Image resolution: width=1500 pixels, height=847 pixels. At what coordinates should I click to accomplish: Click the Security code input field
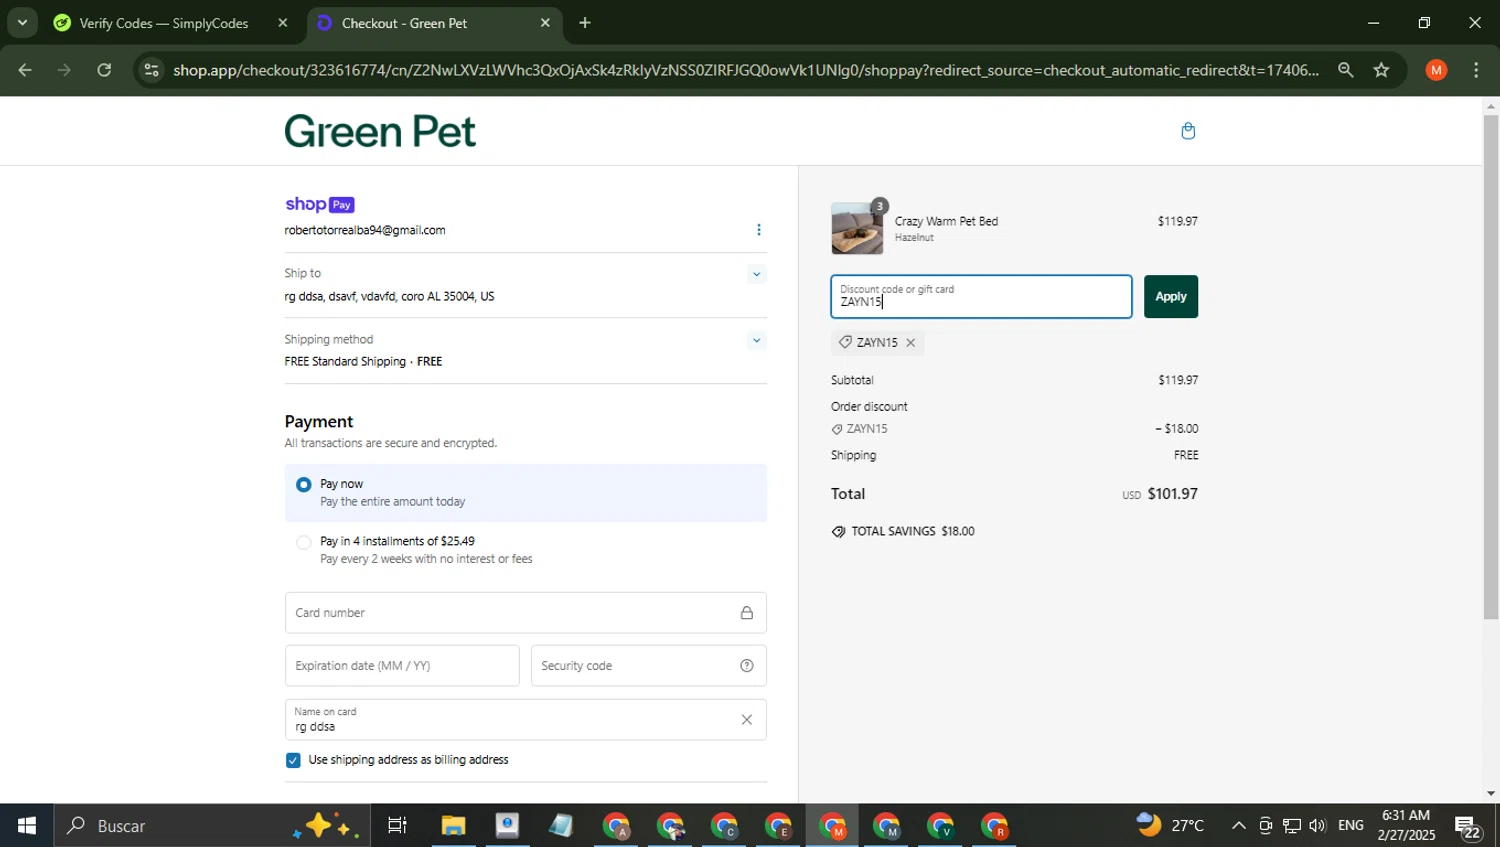pyautogui.click(x=648, y=666)
